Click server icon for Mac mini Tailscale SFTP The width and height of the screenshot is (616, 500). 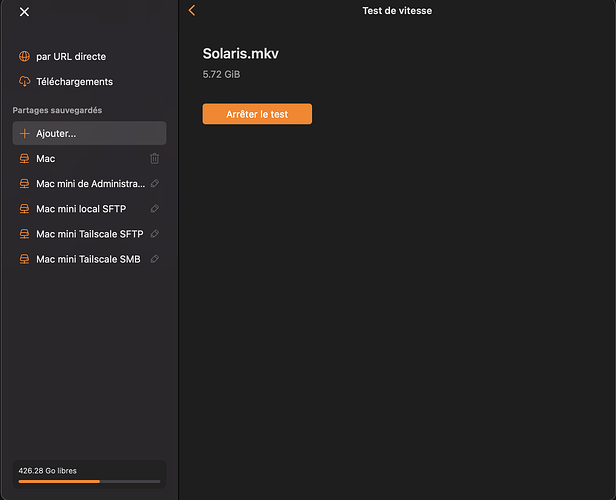(x=24, y=234)
